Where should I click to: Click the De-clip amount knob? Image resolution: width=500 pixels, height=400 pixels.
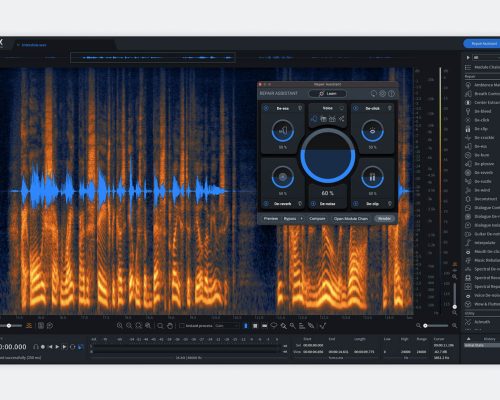(372, 177)
